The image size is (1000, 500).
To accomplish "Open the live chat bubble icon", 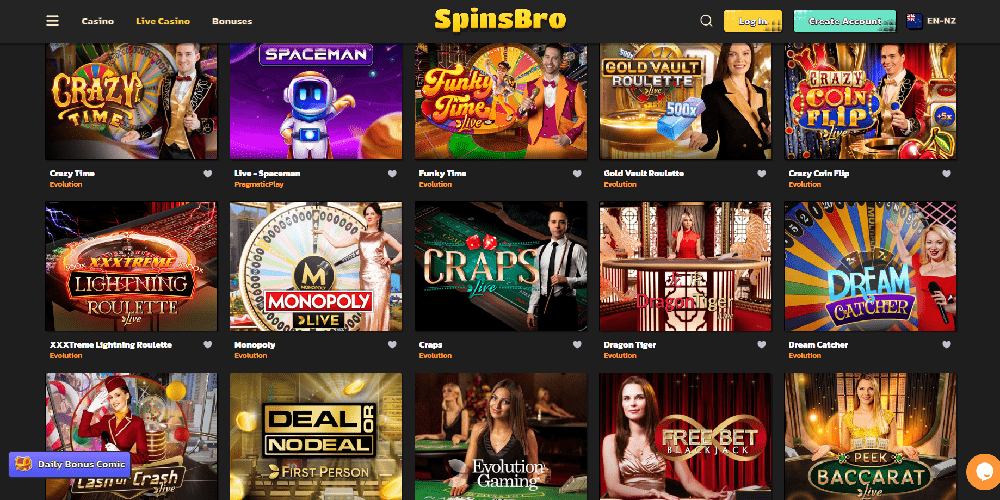I will [983, 472].
